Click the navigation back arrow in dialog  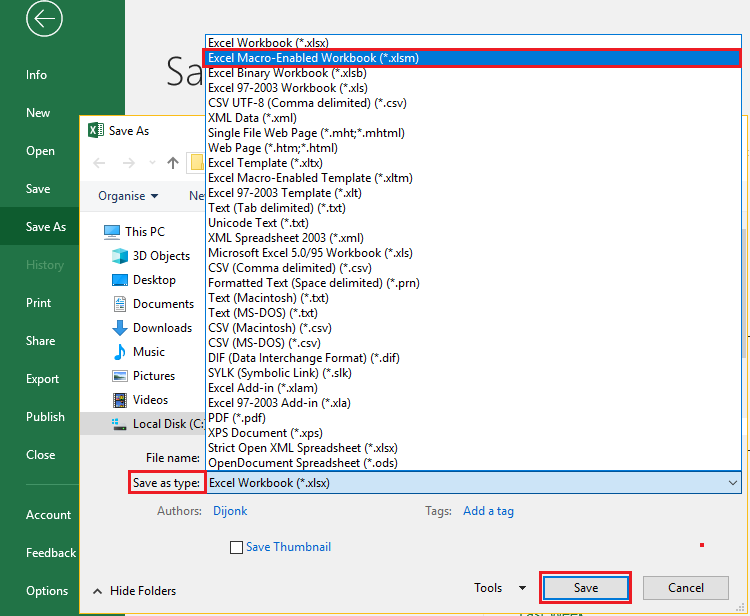(99, 163)
